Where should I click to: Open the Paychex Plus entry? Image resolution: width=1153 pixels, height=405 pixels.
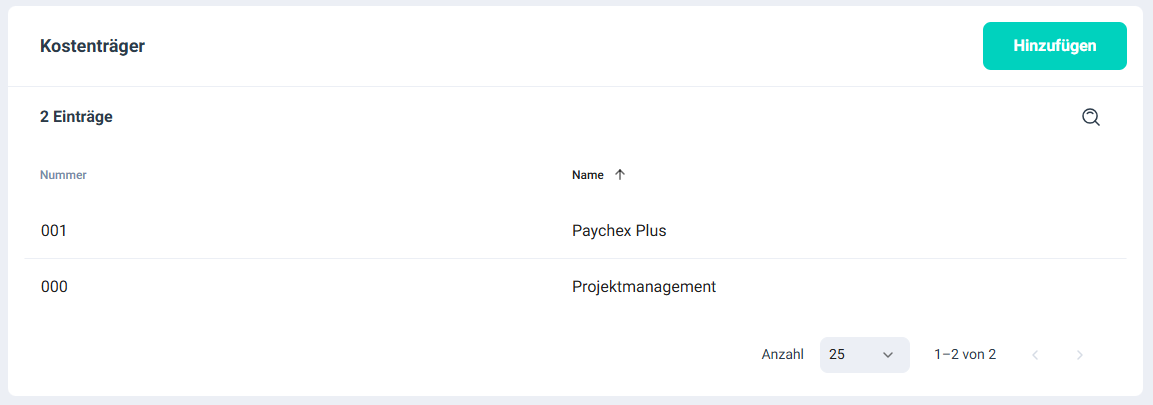[x=619, y=231]
